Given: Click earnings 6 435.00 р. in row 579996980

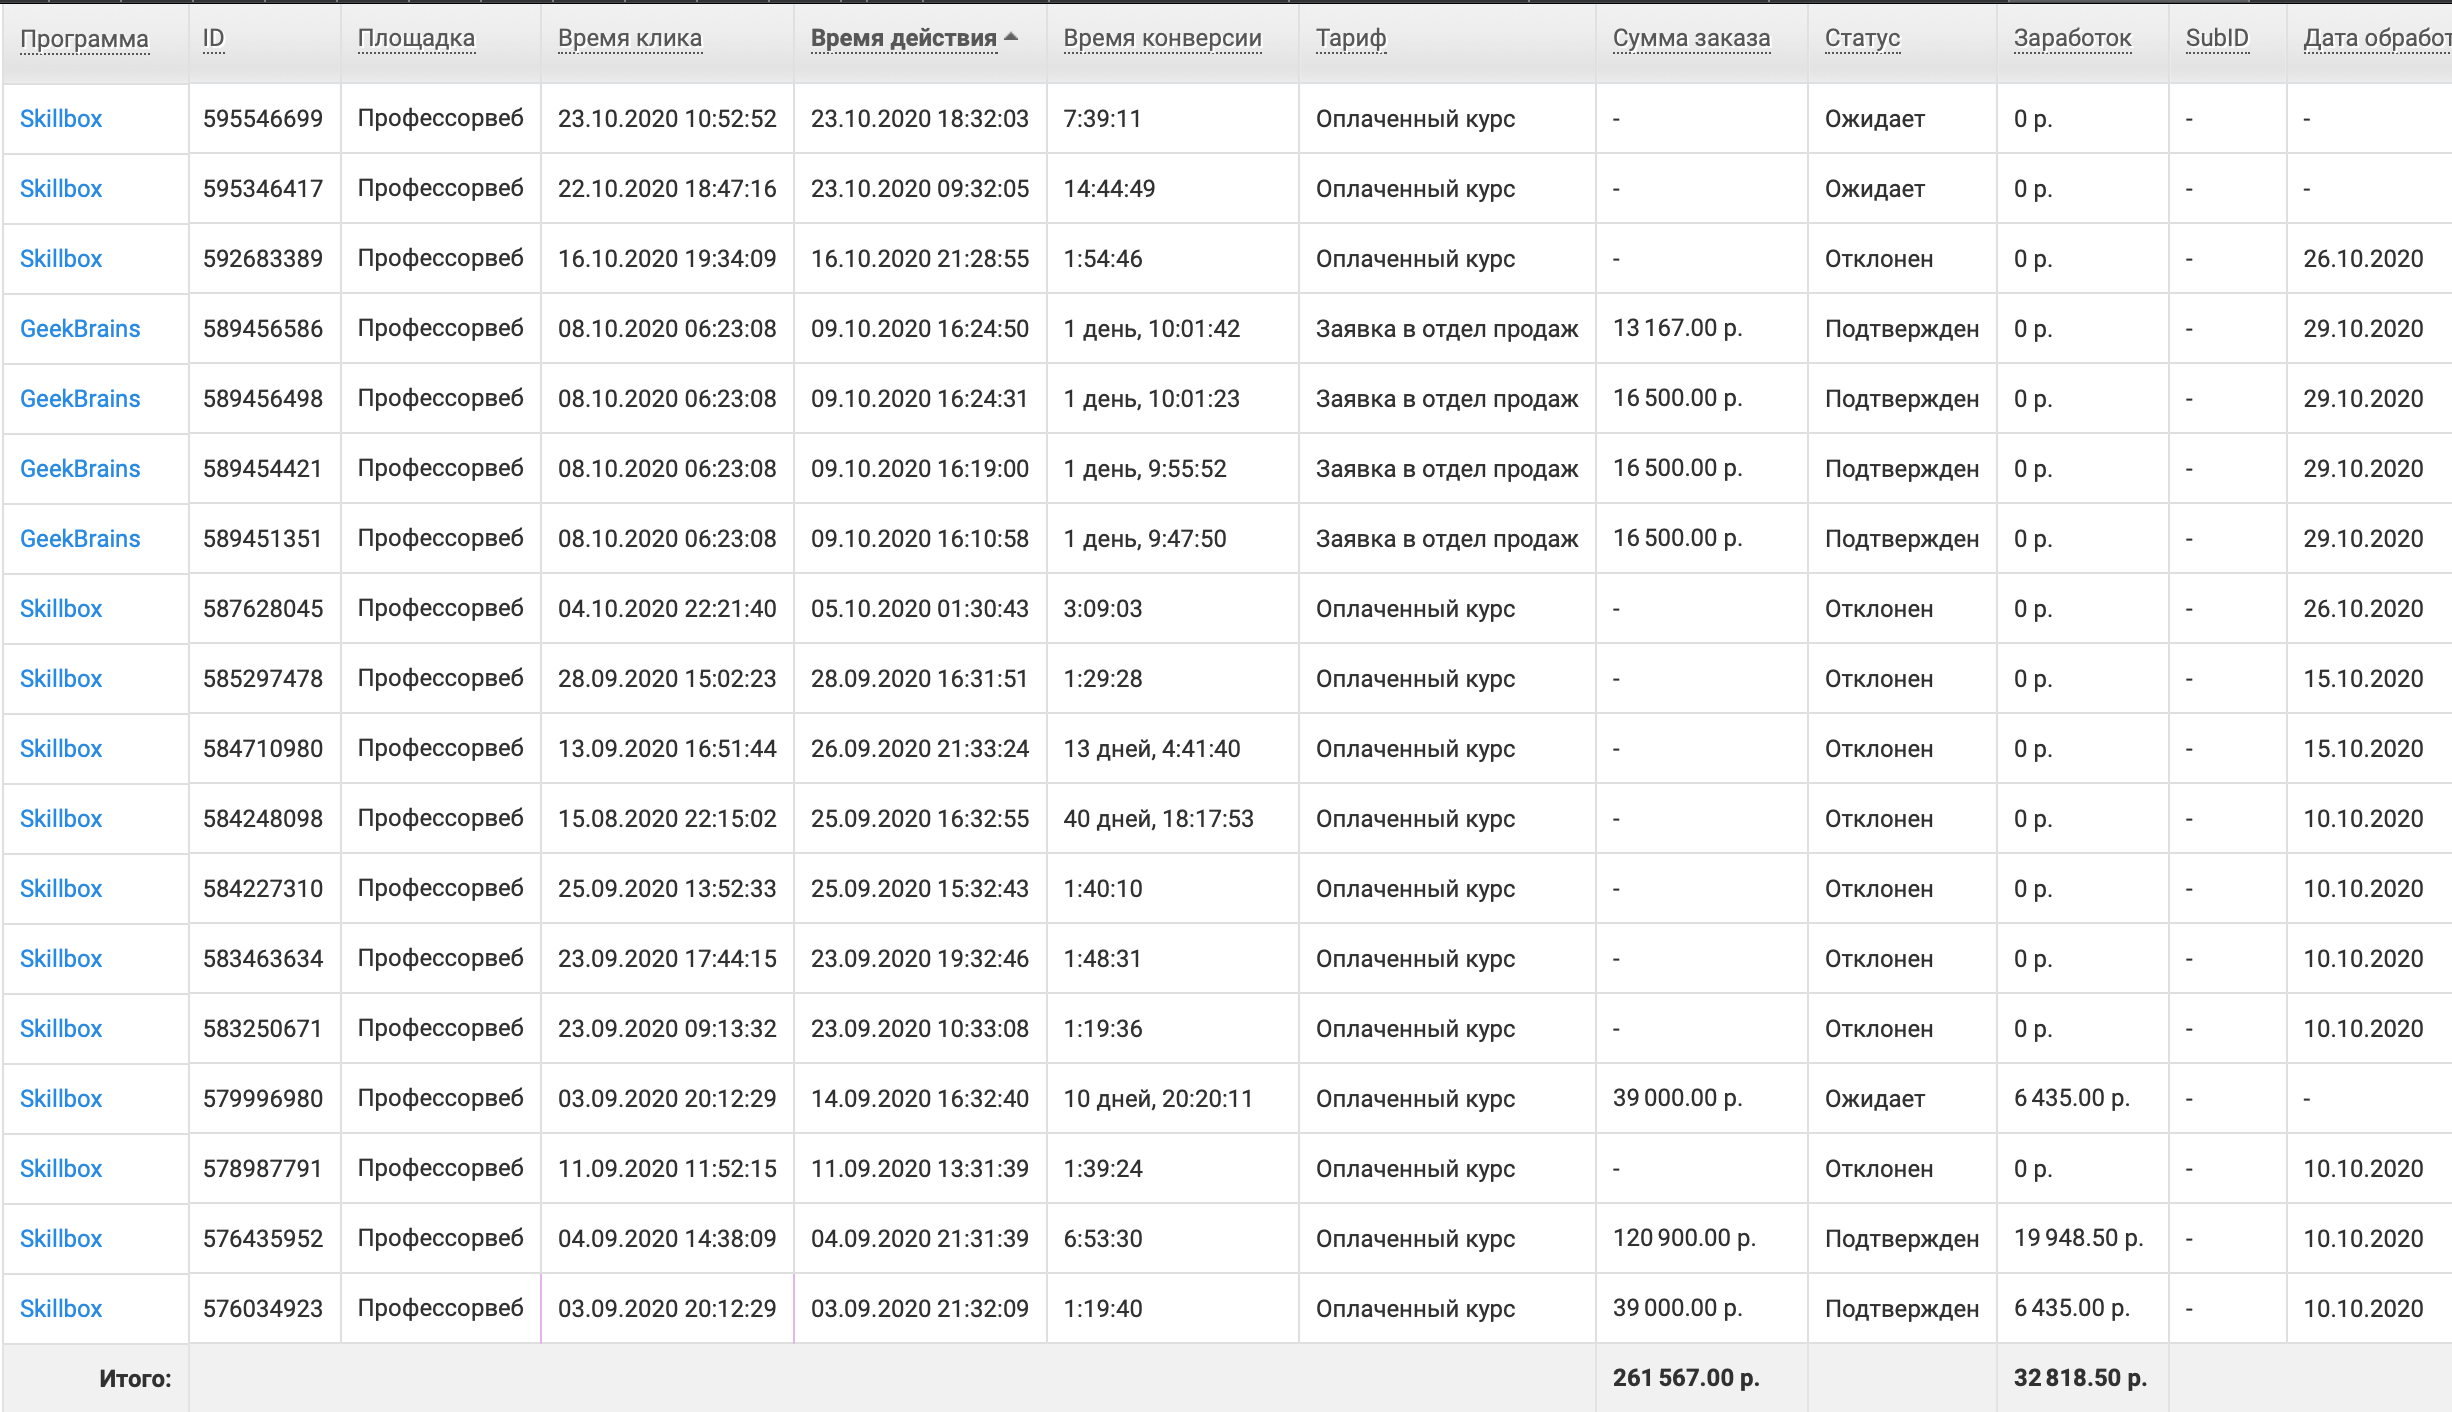Looking at the screenshot, I should click(2072, 1098).
